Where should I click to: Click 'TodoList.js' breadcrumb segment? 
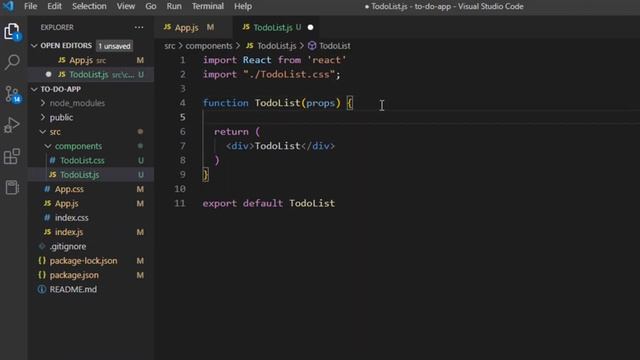pos(276,46)
